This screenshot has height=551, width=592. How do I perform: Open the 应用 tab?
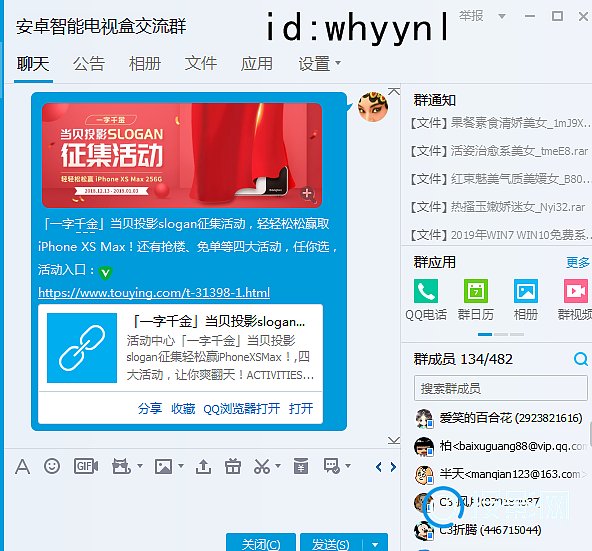click(257, 63)
